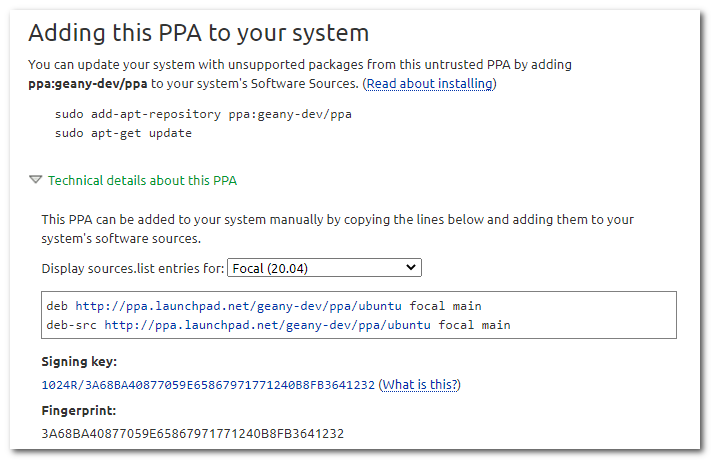The image size is (711, 460).
Task: Open the 1024R signing key link
Action: coord(207,385)
